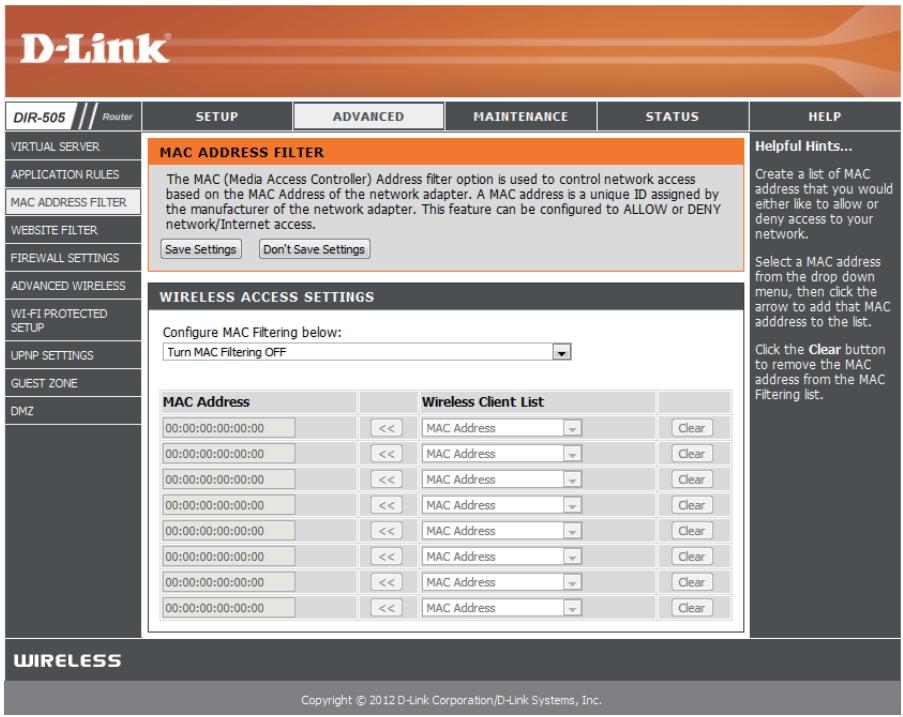Open Advanced Wireless settings
The height and width of the screenshot is (717, 903).
point(73,286)
